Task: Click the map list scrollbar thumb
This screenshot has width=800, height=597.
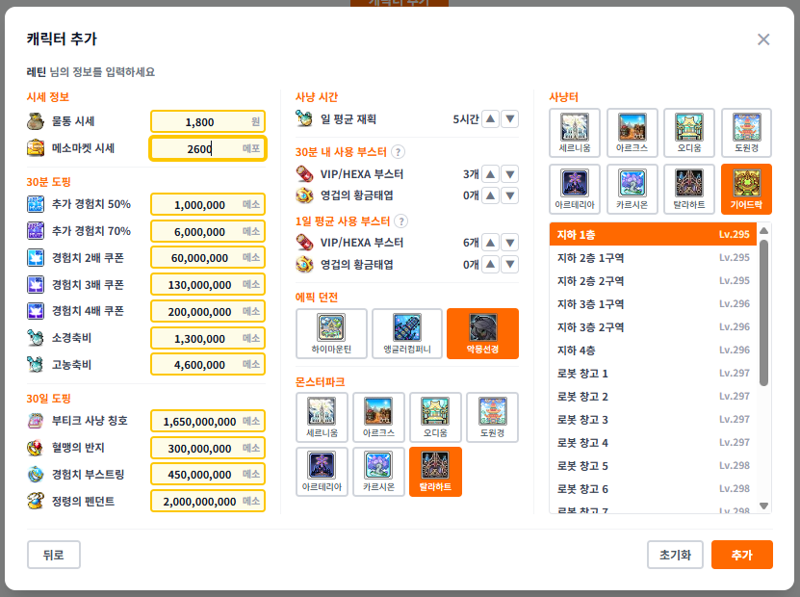Action: pyautogui.click(x=764, y=313)
